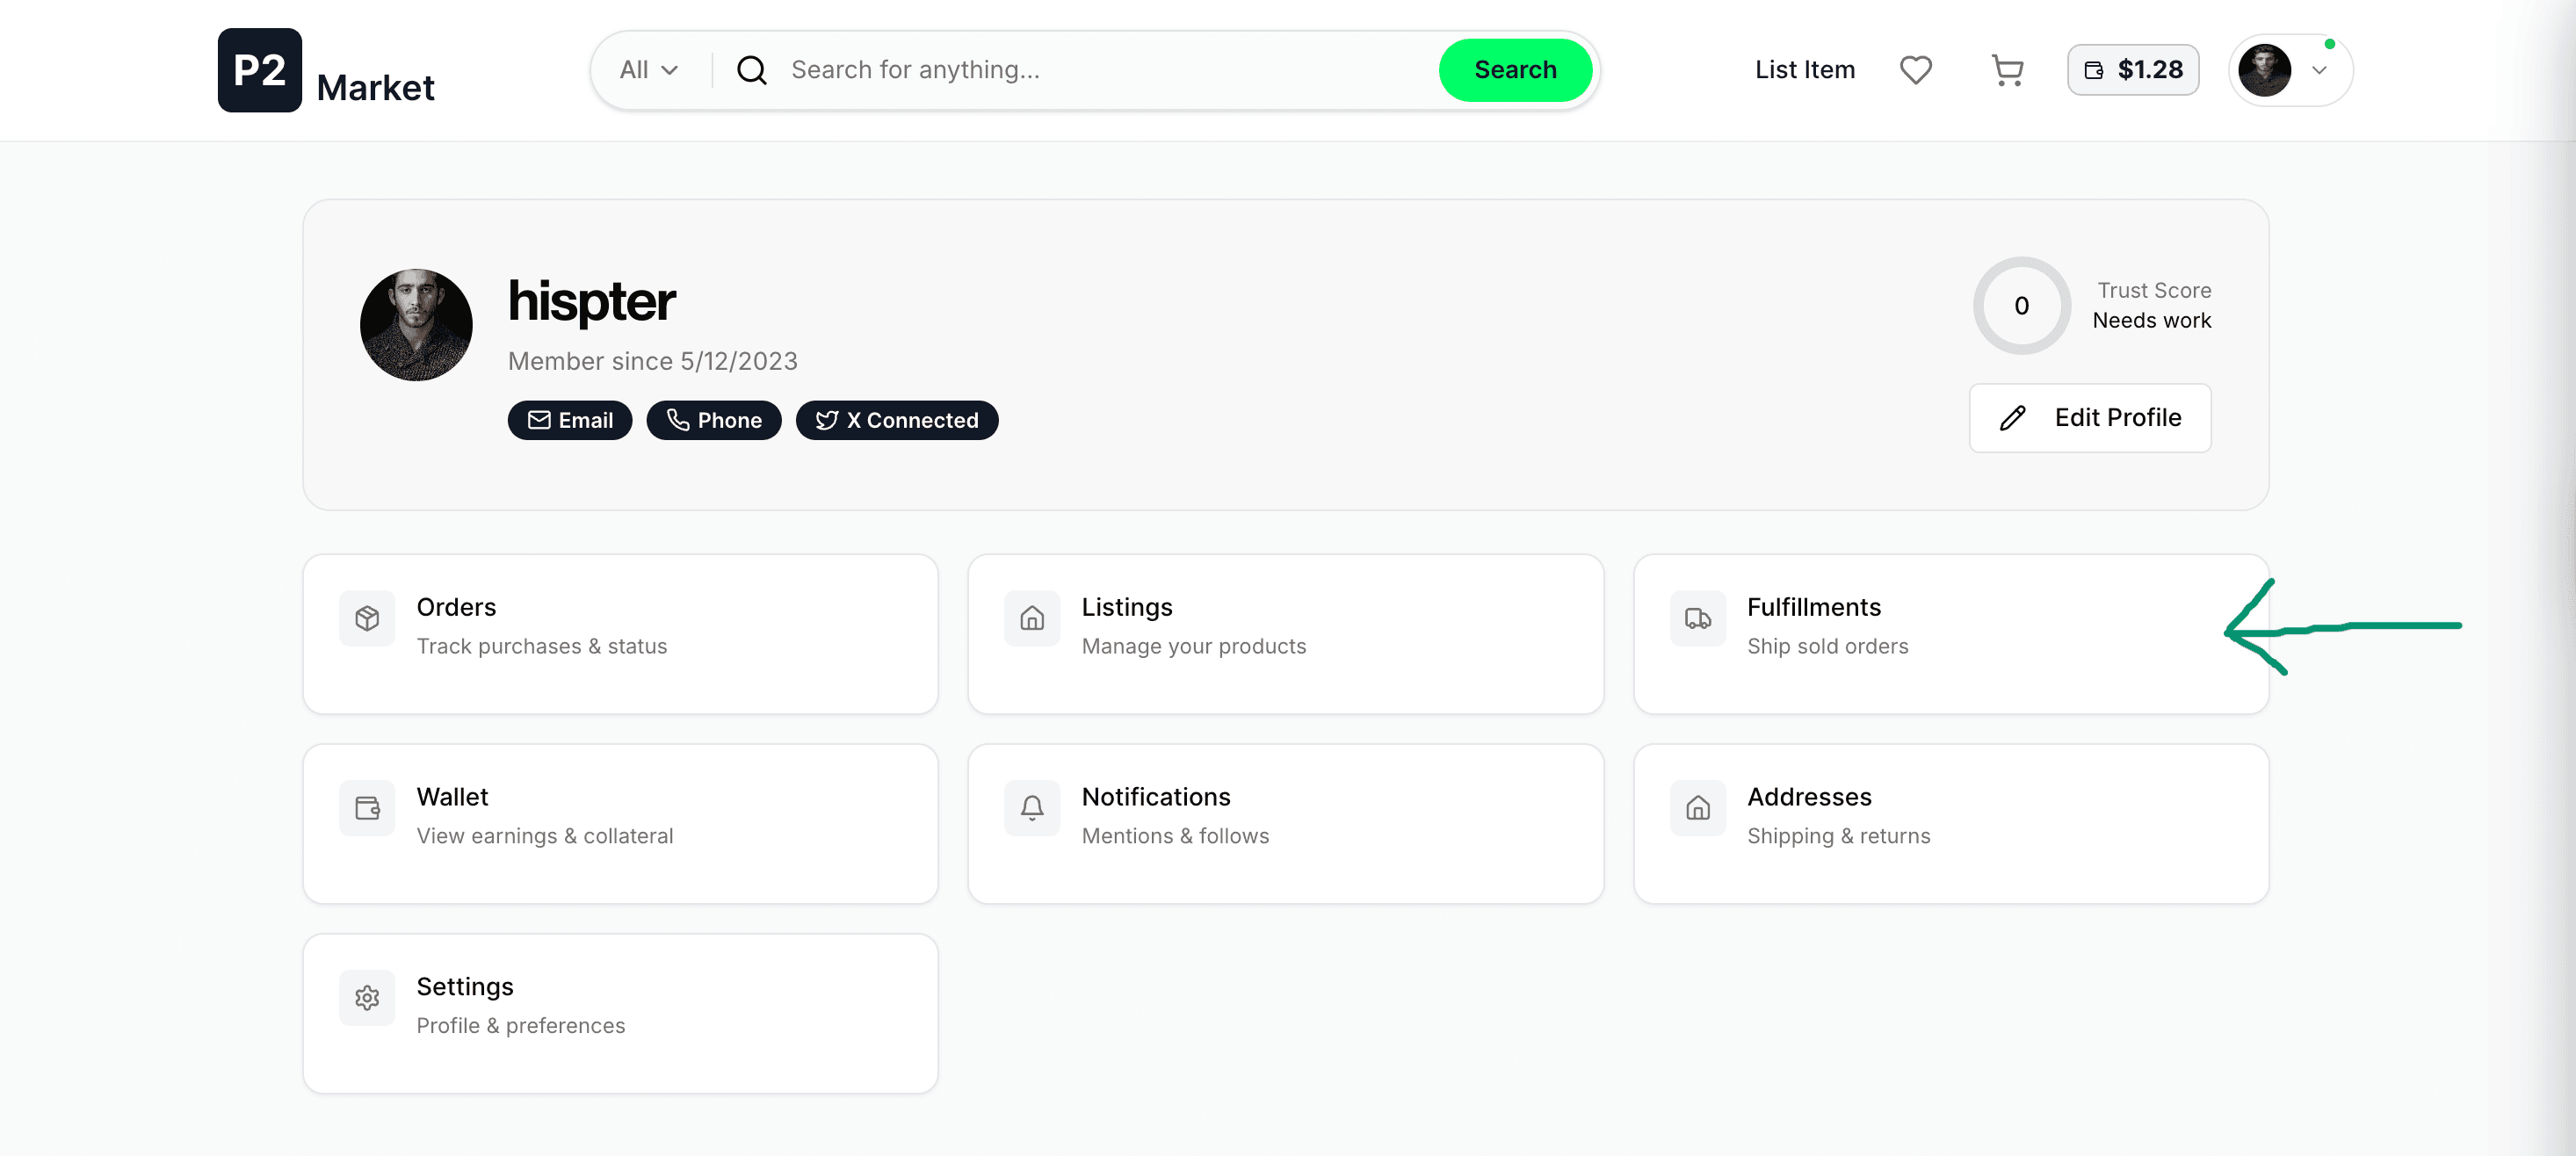Click the search magnifier icon
The height and width of the screenshot is (1156, 2576).
pos(752,70)
